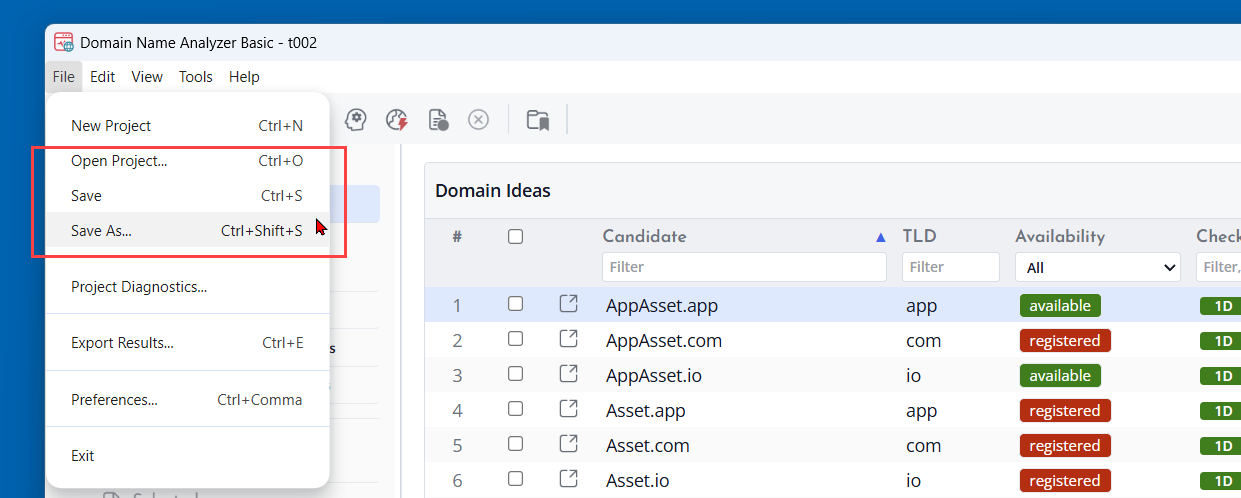This screenshot has height=498, width=1241.
Task: Open the Edit menu
Action: click(102, 76)
